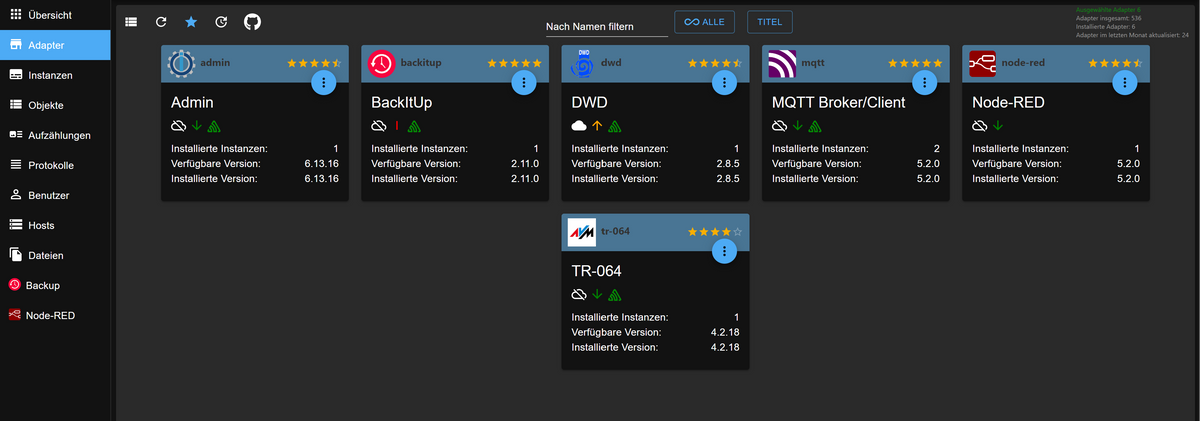Click the filter by name field

(x=607, y=27)
